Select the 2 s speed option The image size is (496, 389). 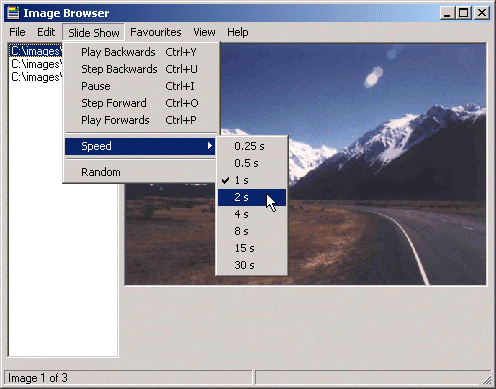[252, 197]
